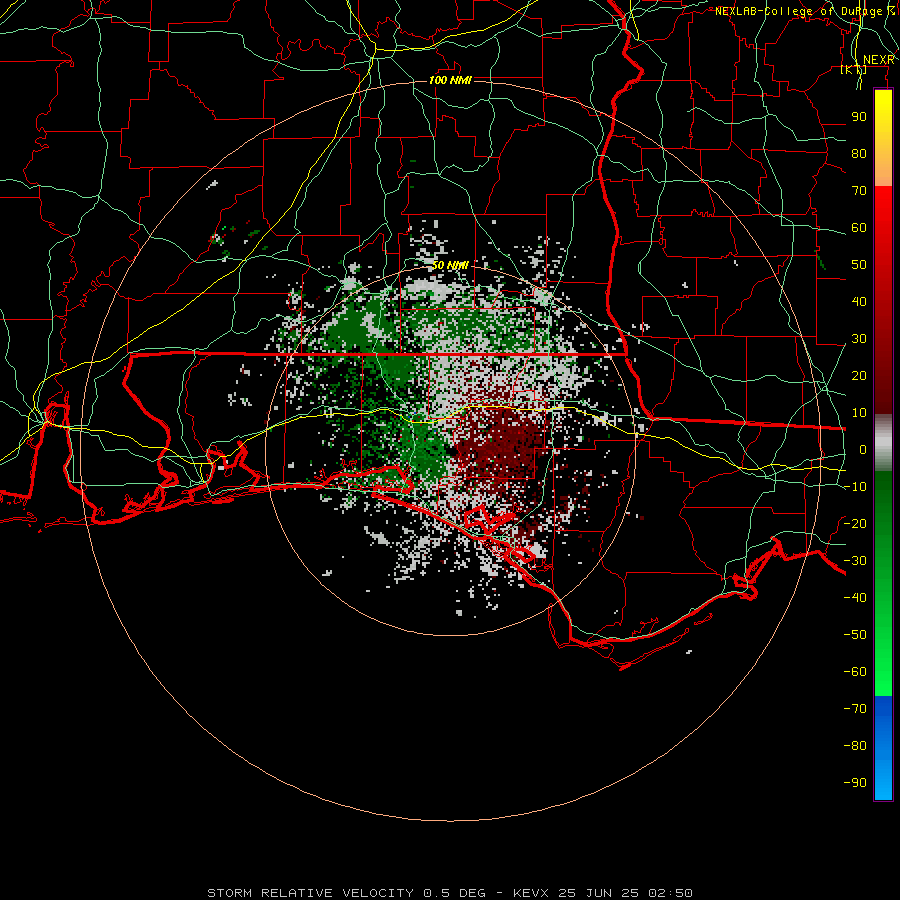
Task: Click the -60 value on velocity scale
Action: click(x=855, y=672)
